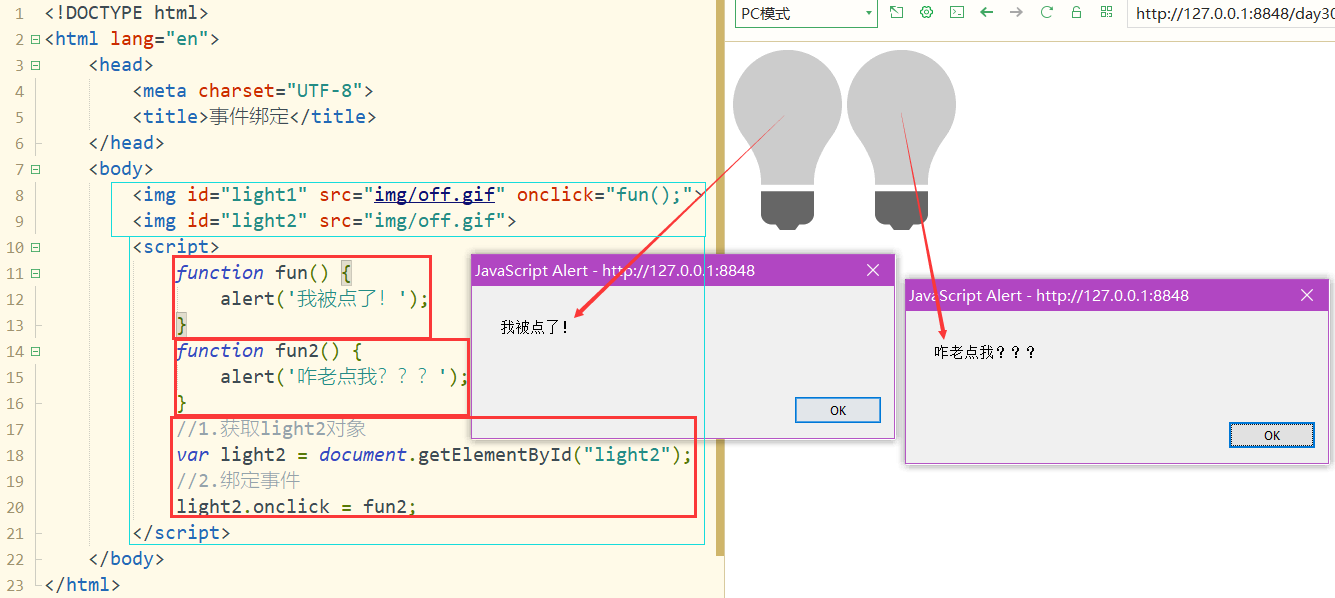Go back with the left arrow icon
The width and height of the screenshot is (1335, 598).
[x=987, y=13]
